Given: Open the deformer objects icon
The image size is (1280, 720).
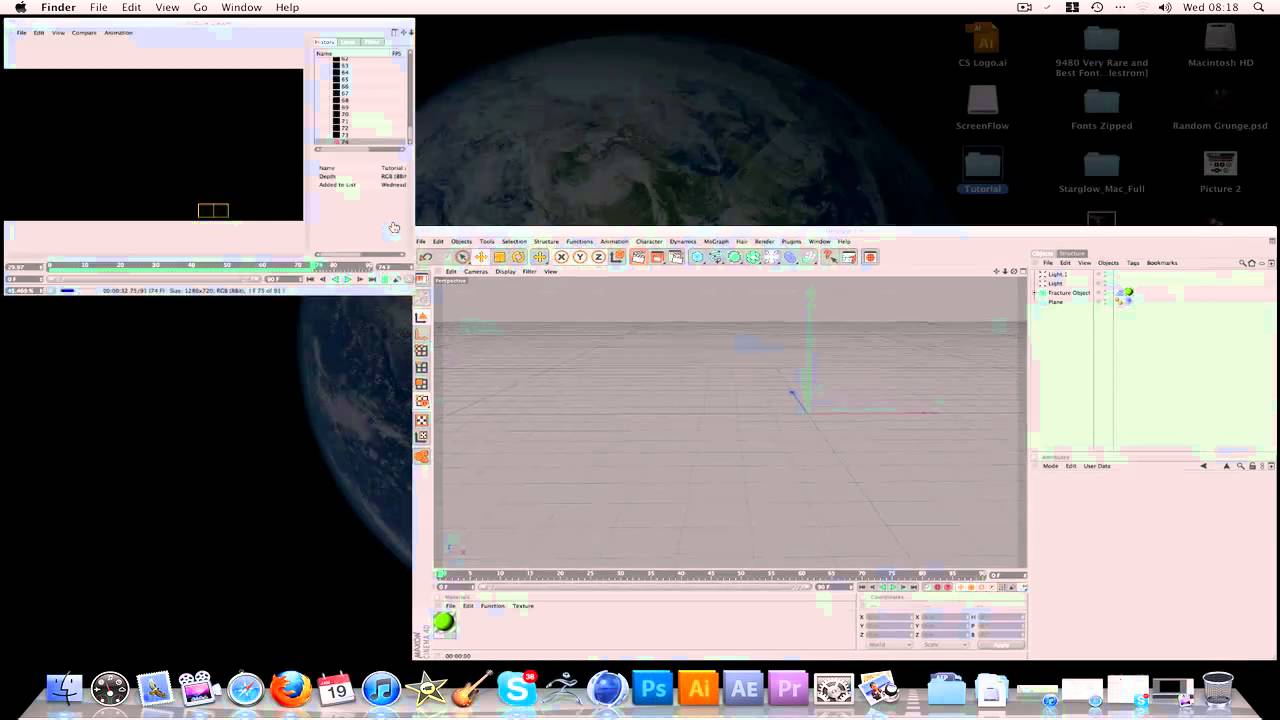Looking at the screenshot, I should coord(790,257).
